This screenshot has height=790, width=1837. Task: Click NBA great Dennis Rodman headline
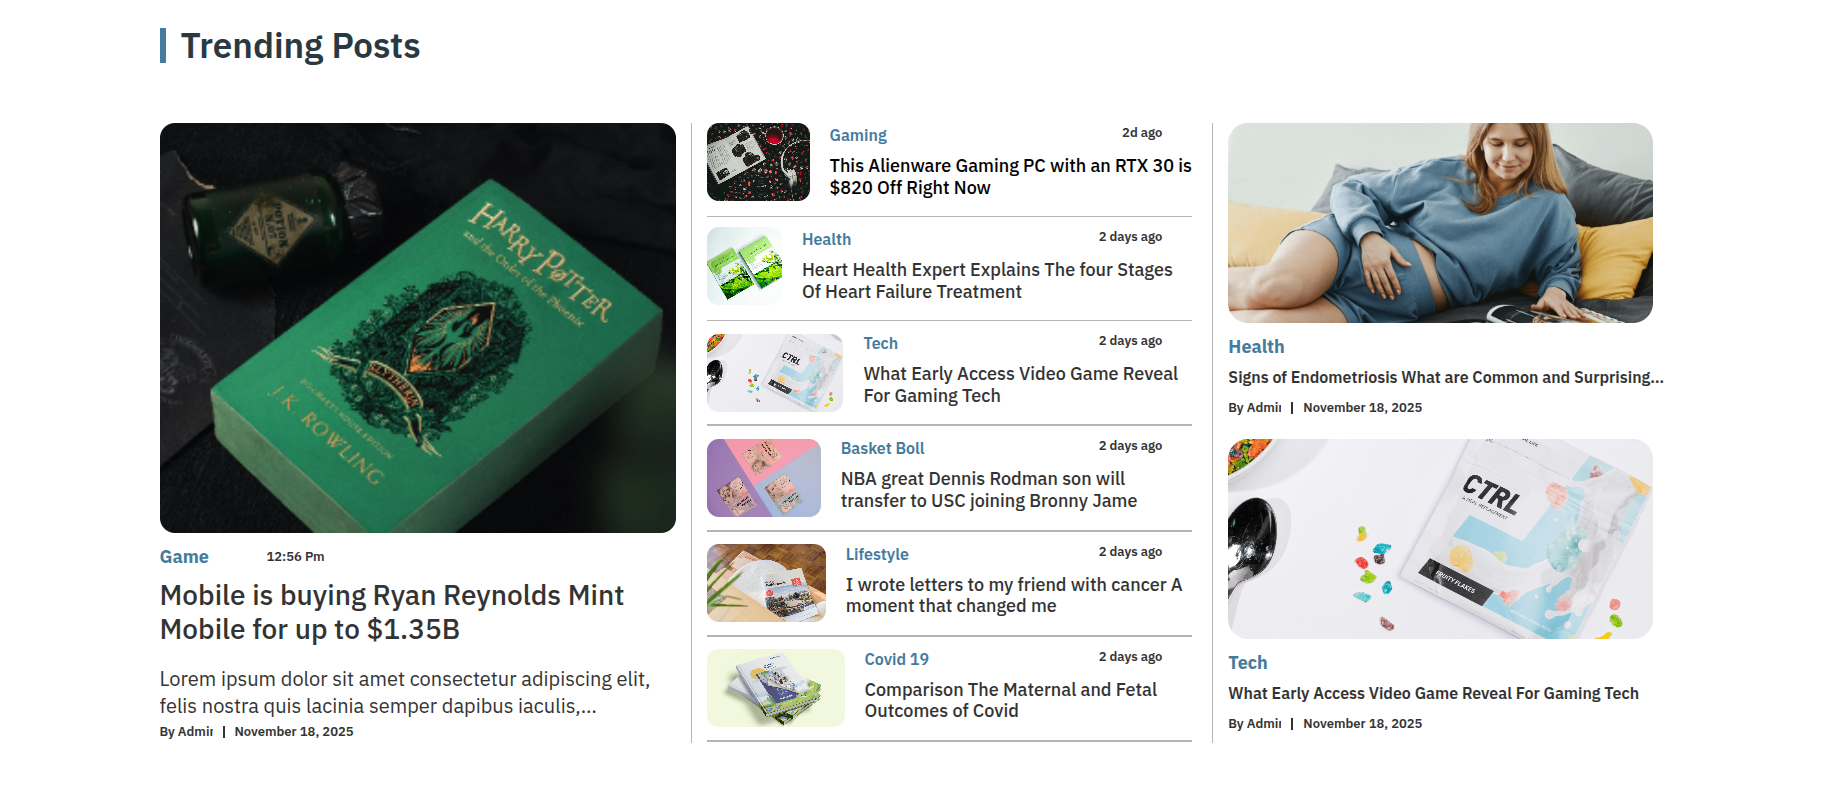989,490
